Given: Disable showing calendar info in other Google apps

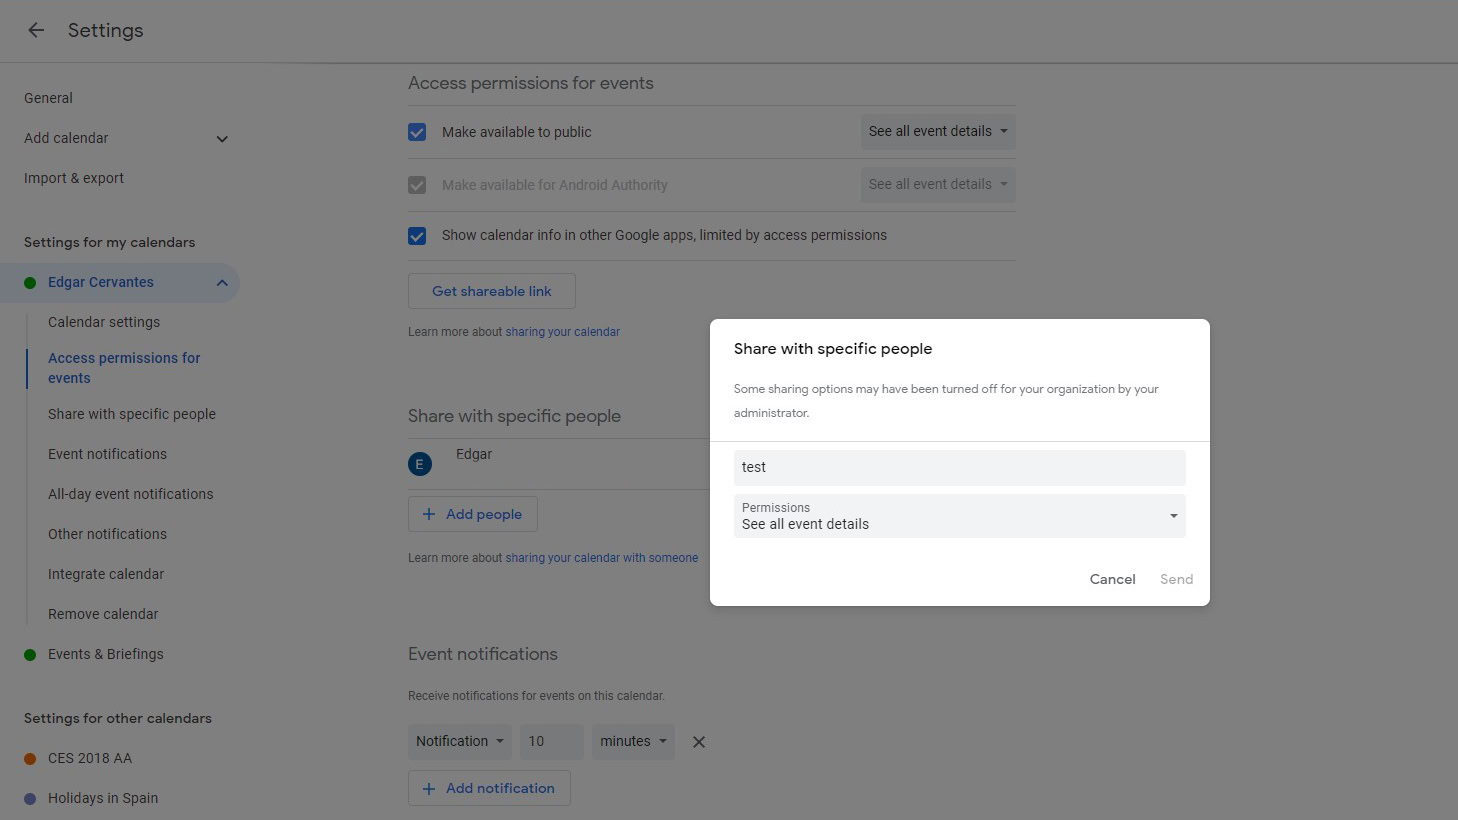Looking at the screenshot, I should [x=417, y=235].
